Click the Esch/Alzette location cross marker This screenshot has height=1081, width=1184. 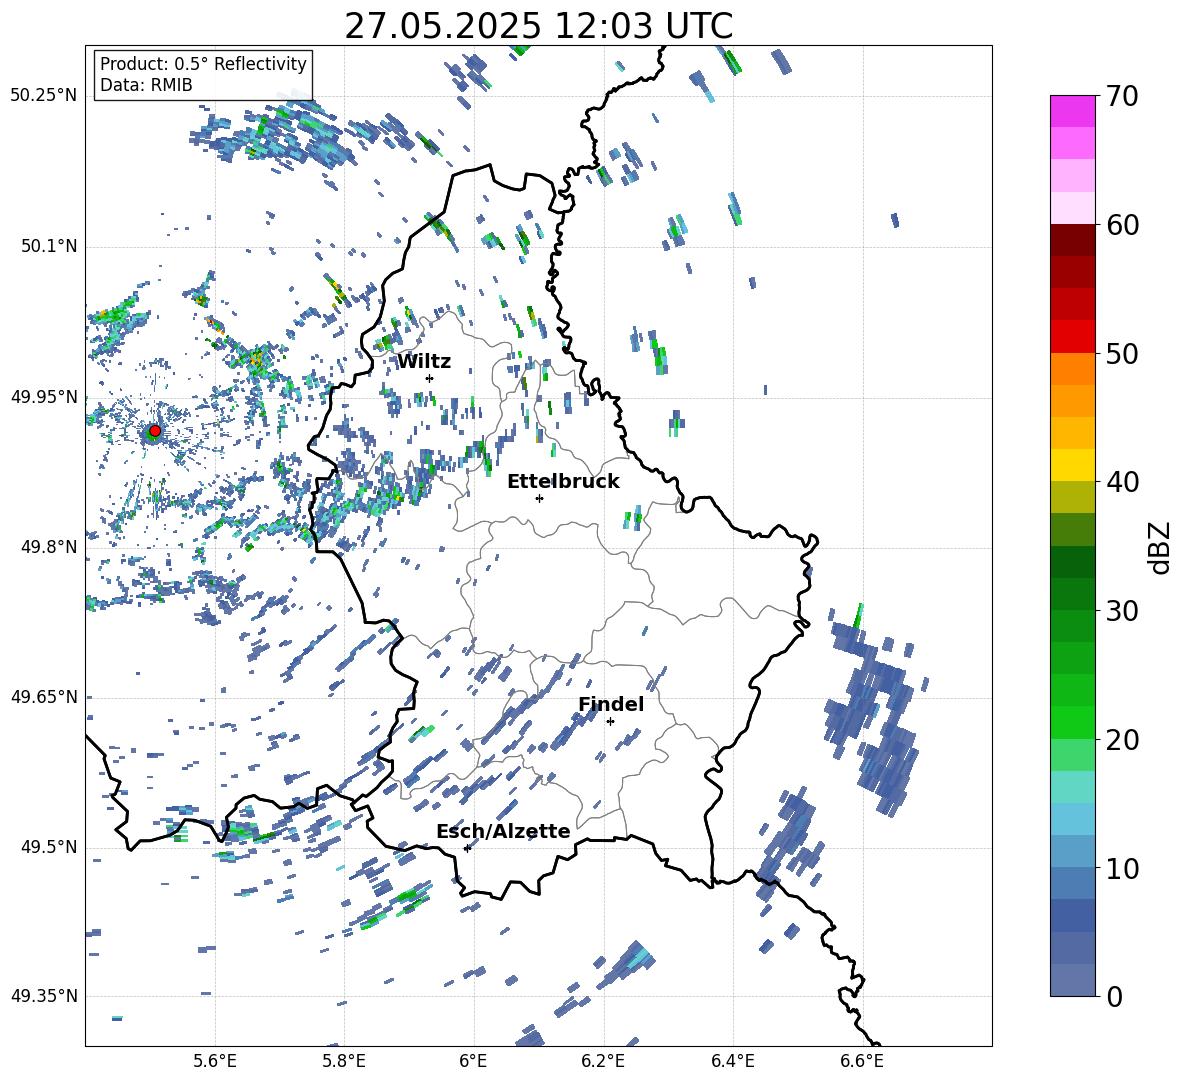click(467, 848)
